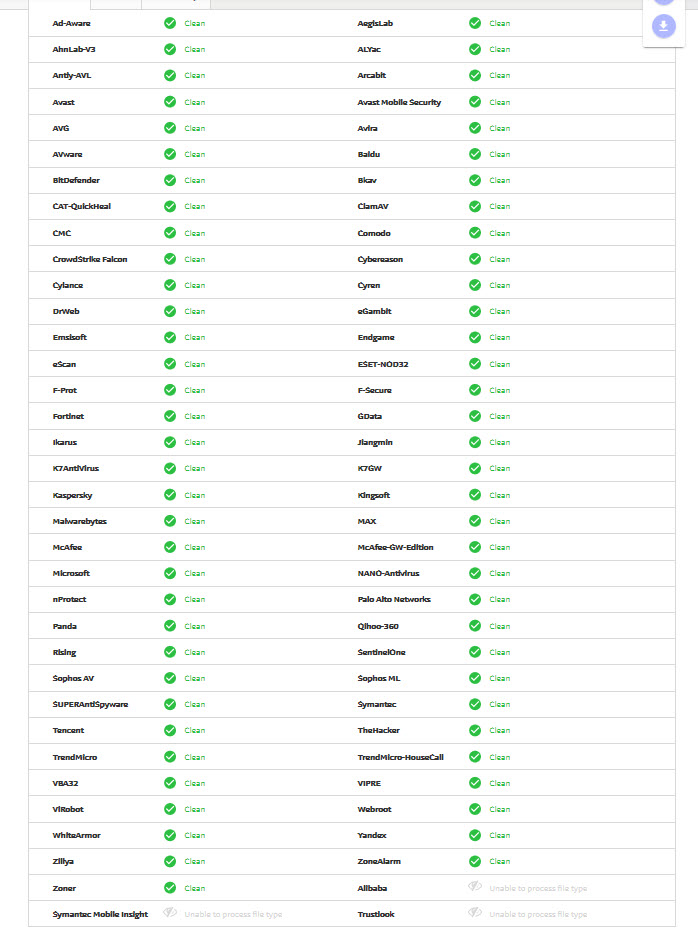Screen dimensions: 698x942
Task: Select the CrowdStrike Falcon engine name
Action: (x=90, y=259)
